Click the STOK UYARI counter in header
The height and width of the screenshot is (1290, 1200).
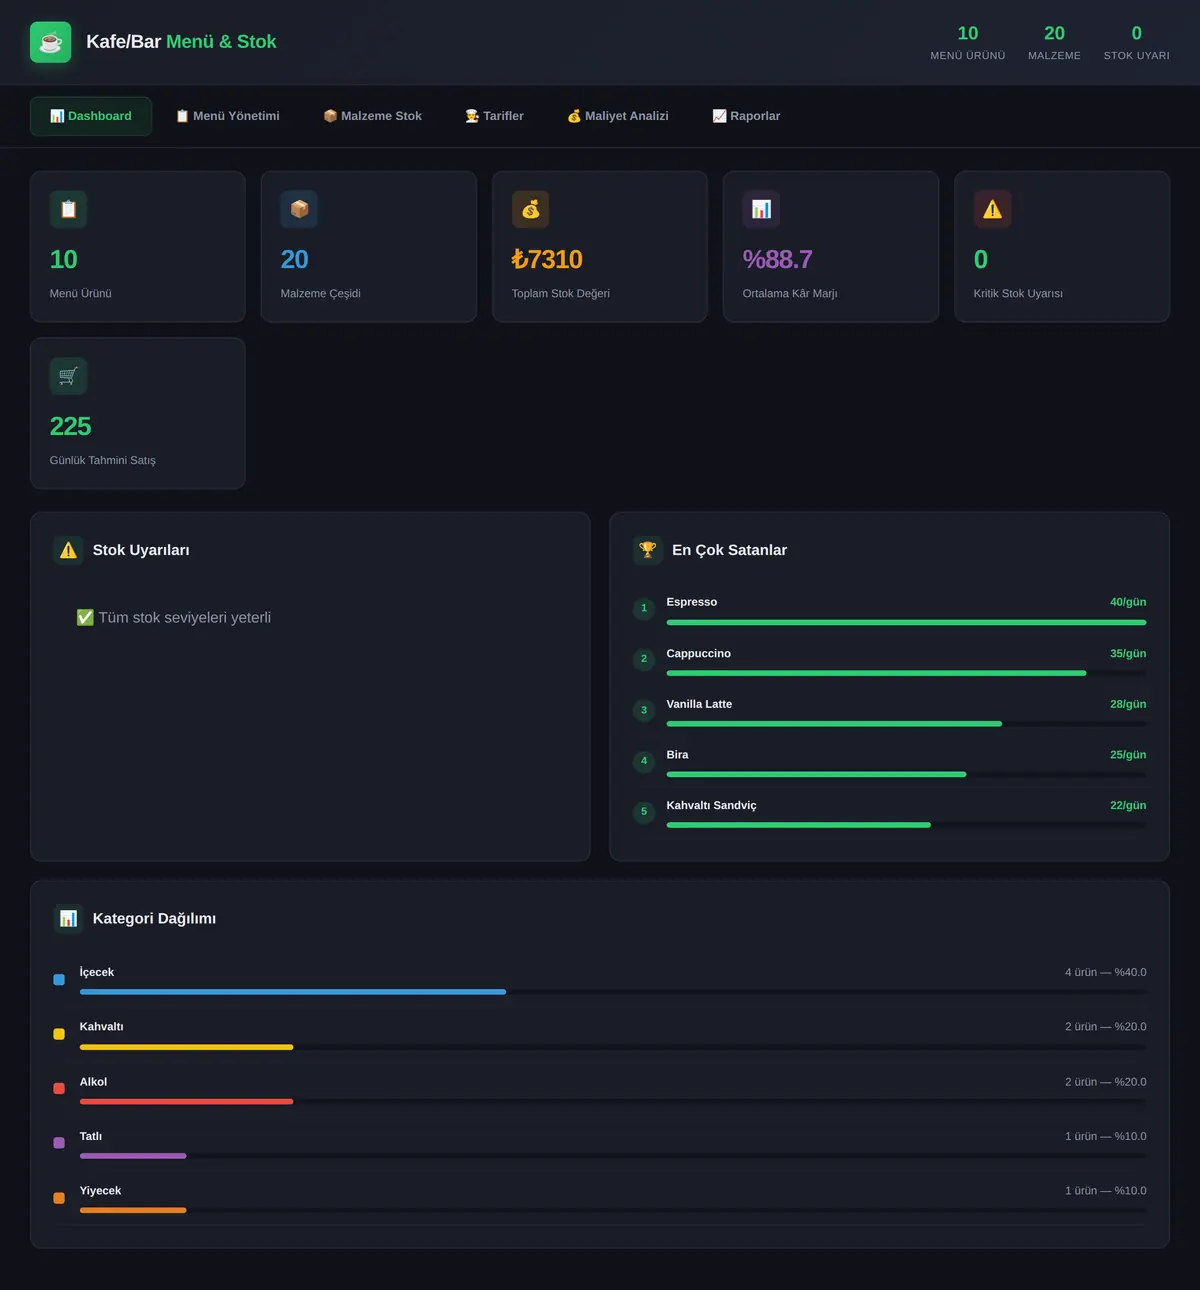click(x=1136, y=42)
